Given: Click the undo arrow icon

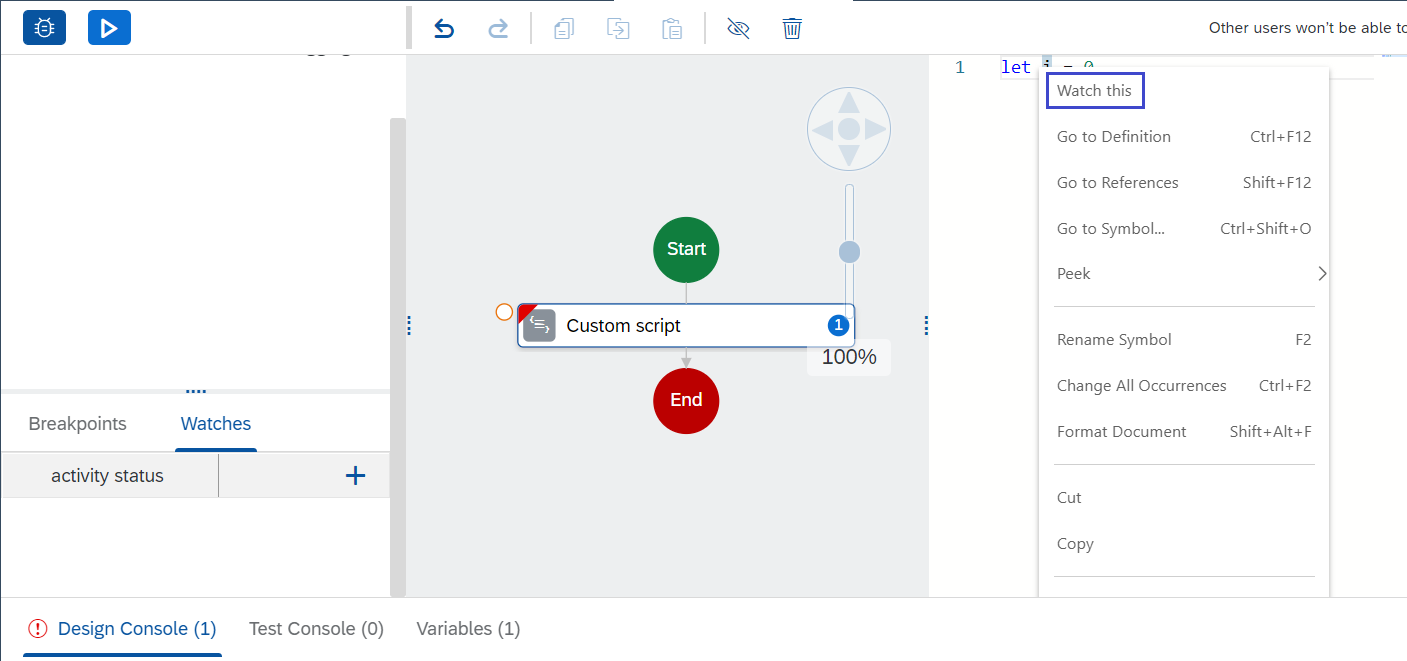Looking at the screenshot, I should pyautogui.click(x=444, y=28).
